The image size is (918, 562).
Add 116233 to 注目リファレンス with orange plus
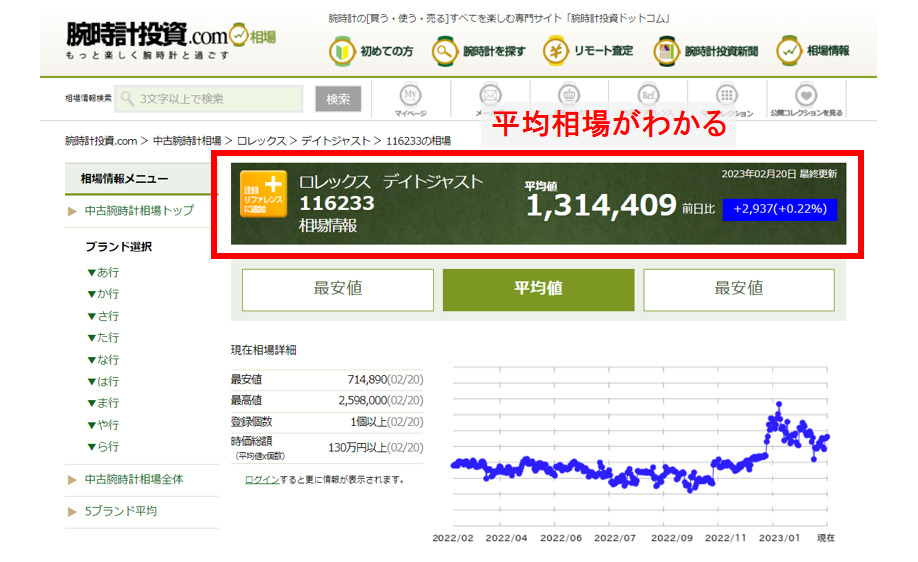263,194
